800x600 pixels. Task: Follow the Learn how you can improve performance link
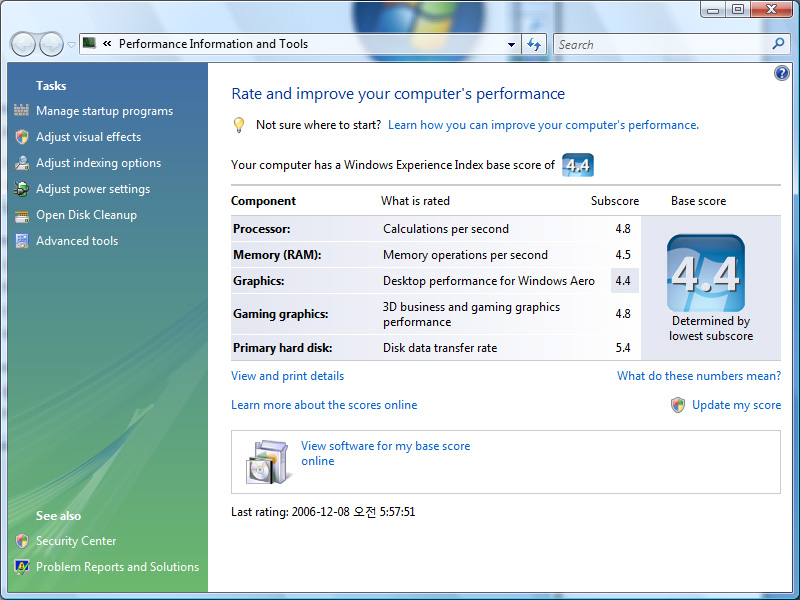543,125
